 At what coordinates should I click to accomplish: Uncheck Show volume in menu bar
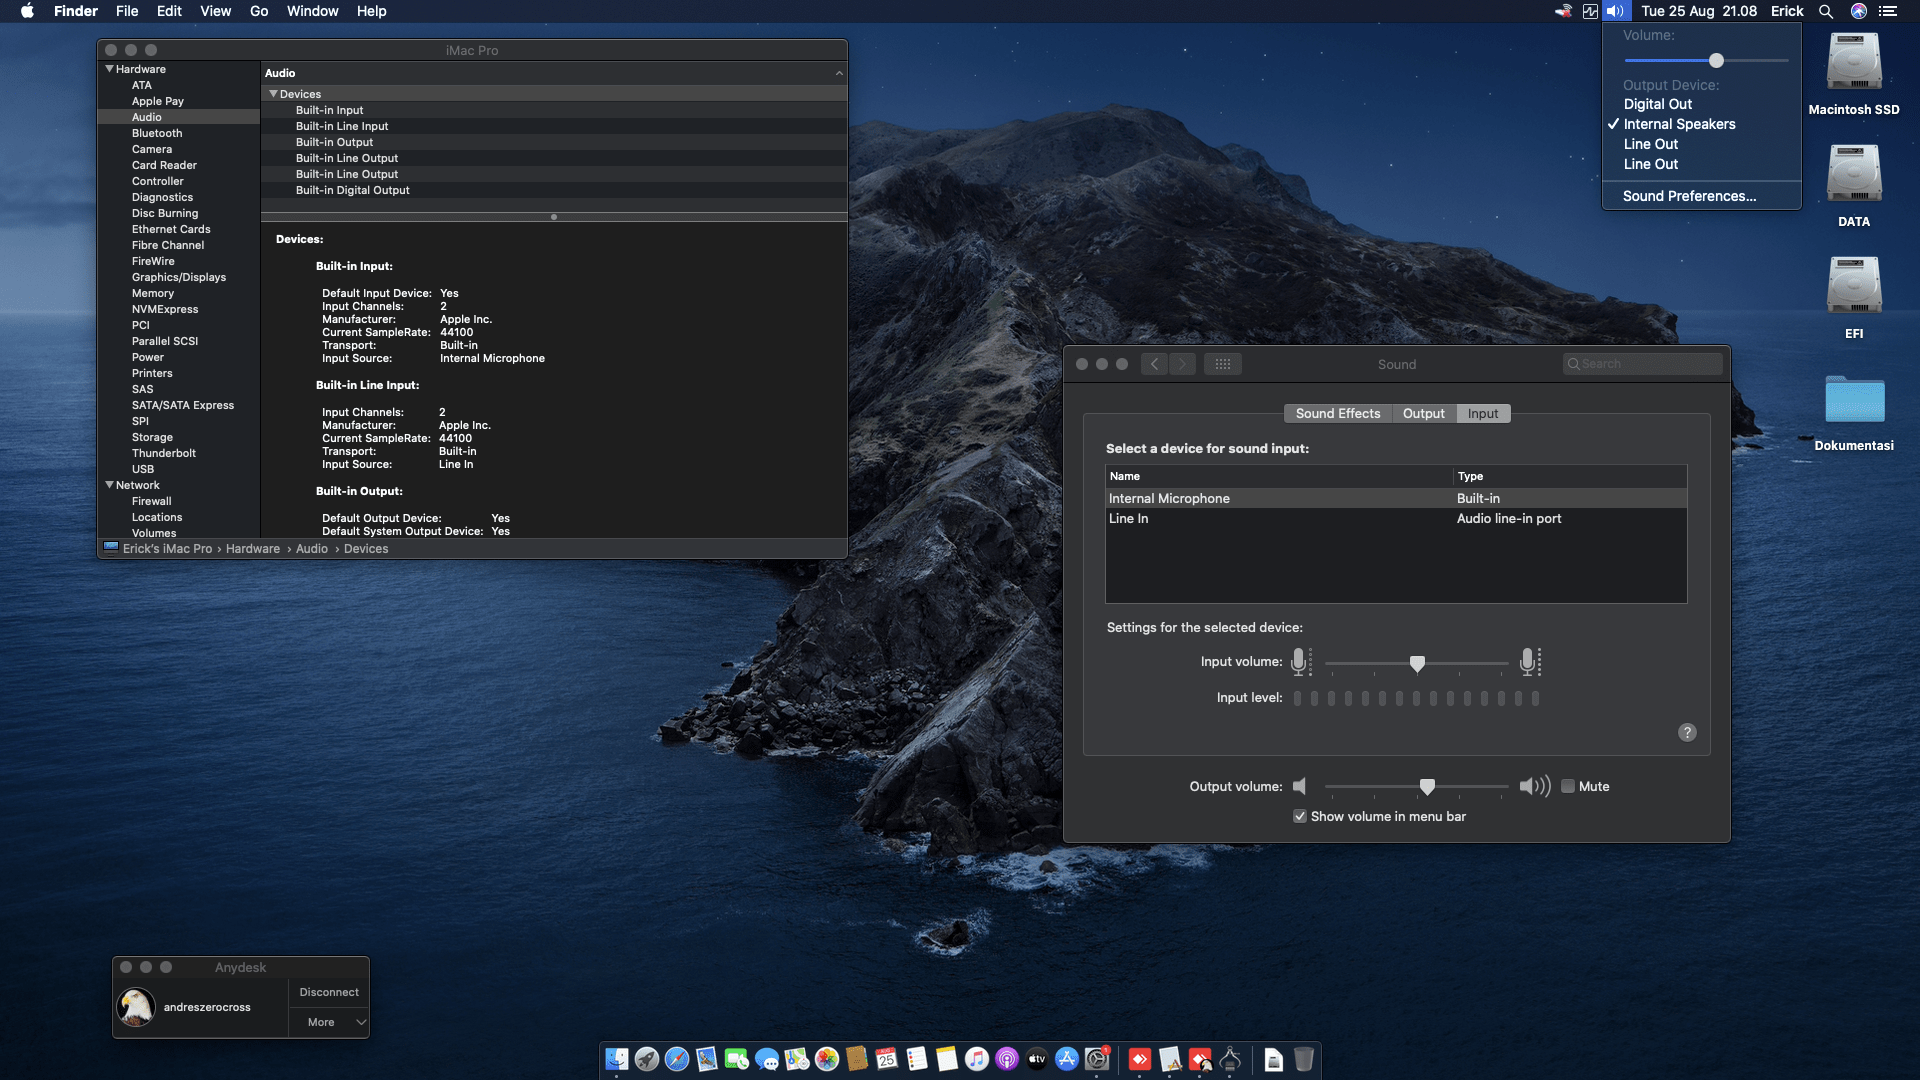[x=1300, y=816]
